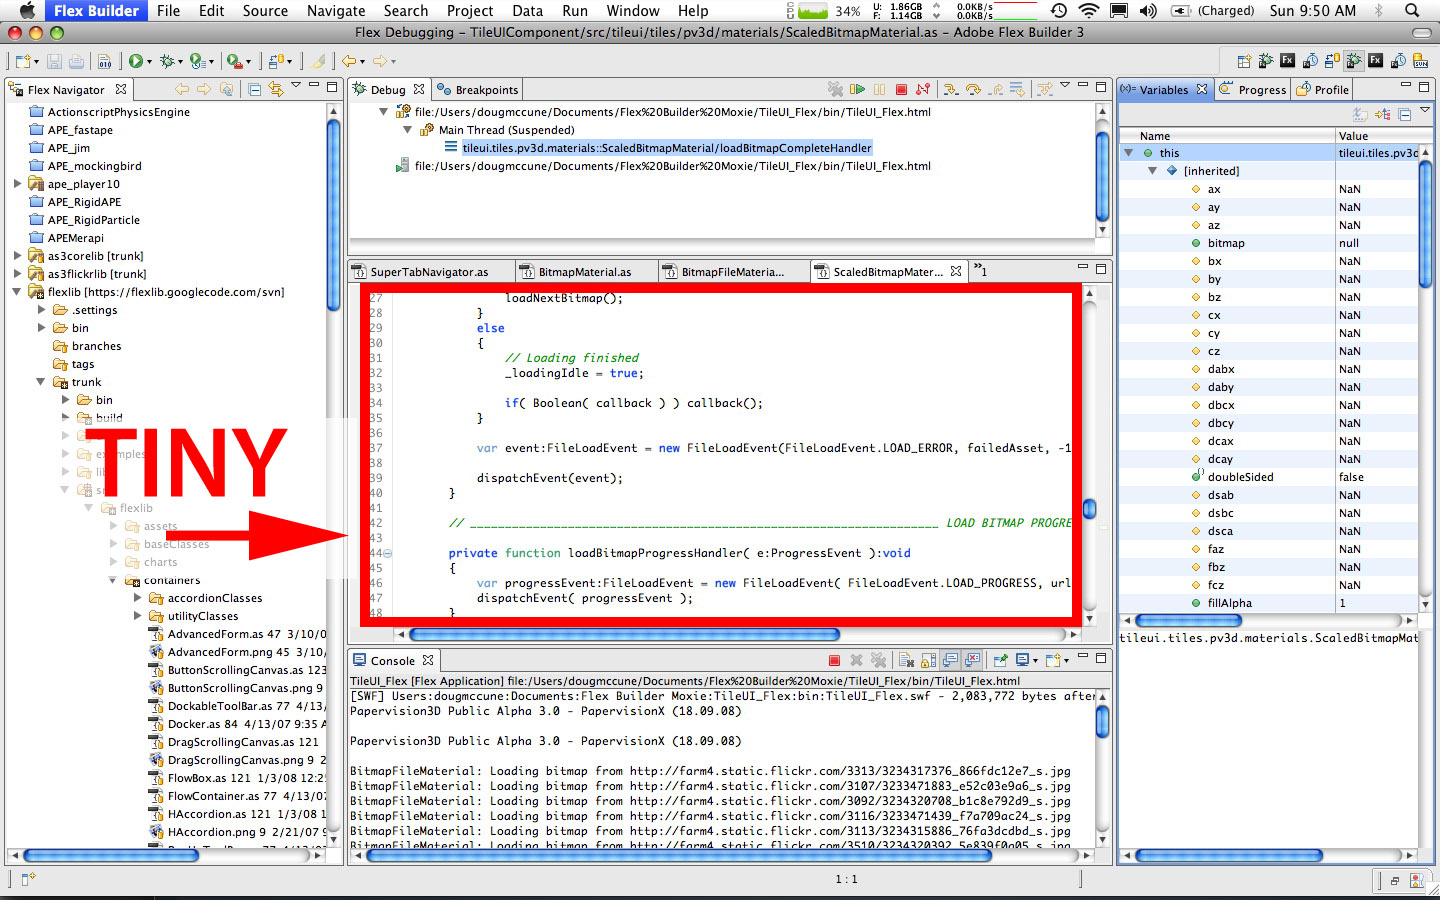
Task: Clear the Console output
Action: [906, 660]
